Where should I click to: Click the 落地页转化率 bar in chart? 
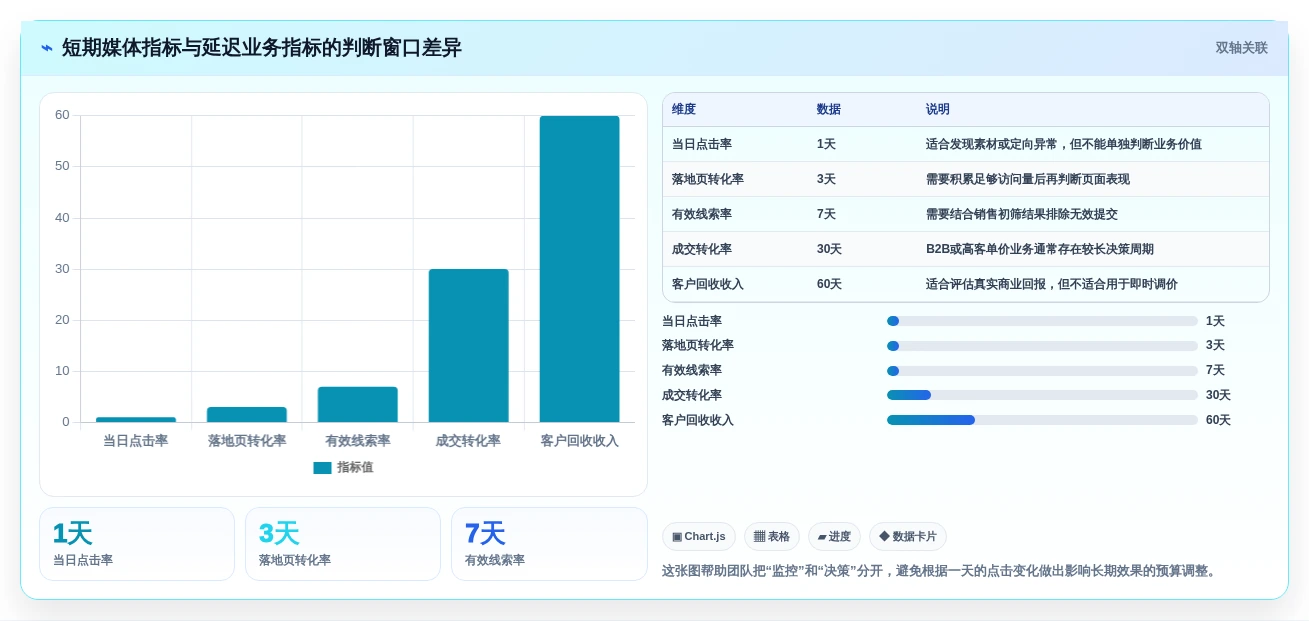247,414
